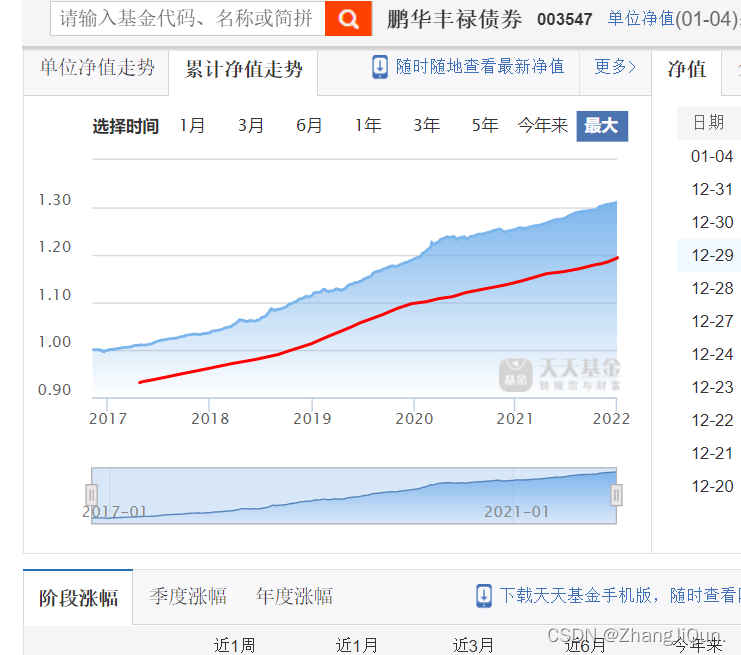Viewport: 741px width, 655px height.
Task: Open the 随时随地查看最新净值 link
Action: click(x=480, y=67)
